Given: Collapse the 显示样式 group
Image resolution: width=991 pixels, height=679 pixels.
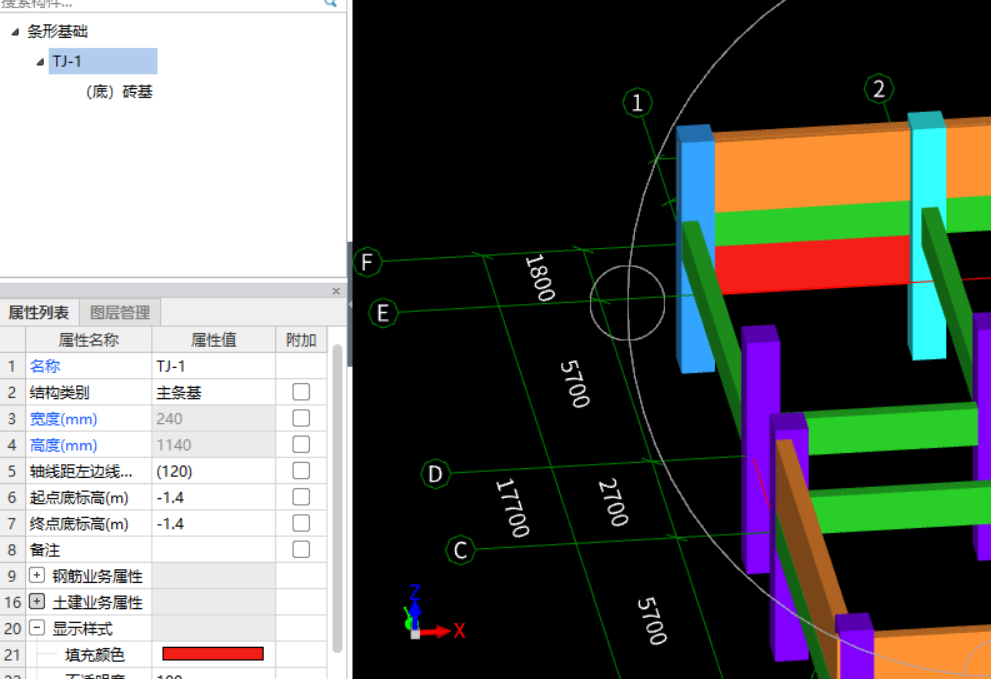Looking at the screenshot, I should point(37,628).
